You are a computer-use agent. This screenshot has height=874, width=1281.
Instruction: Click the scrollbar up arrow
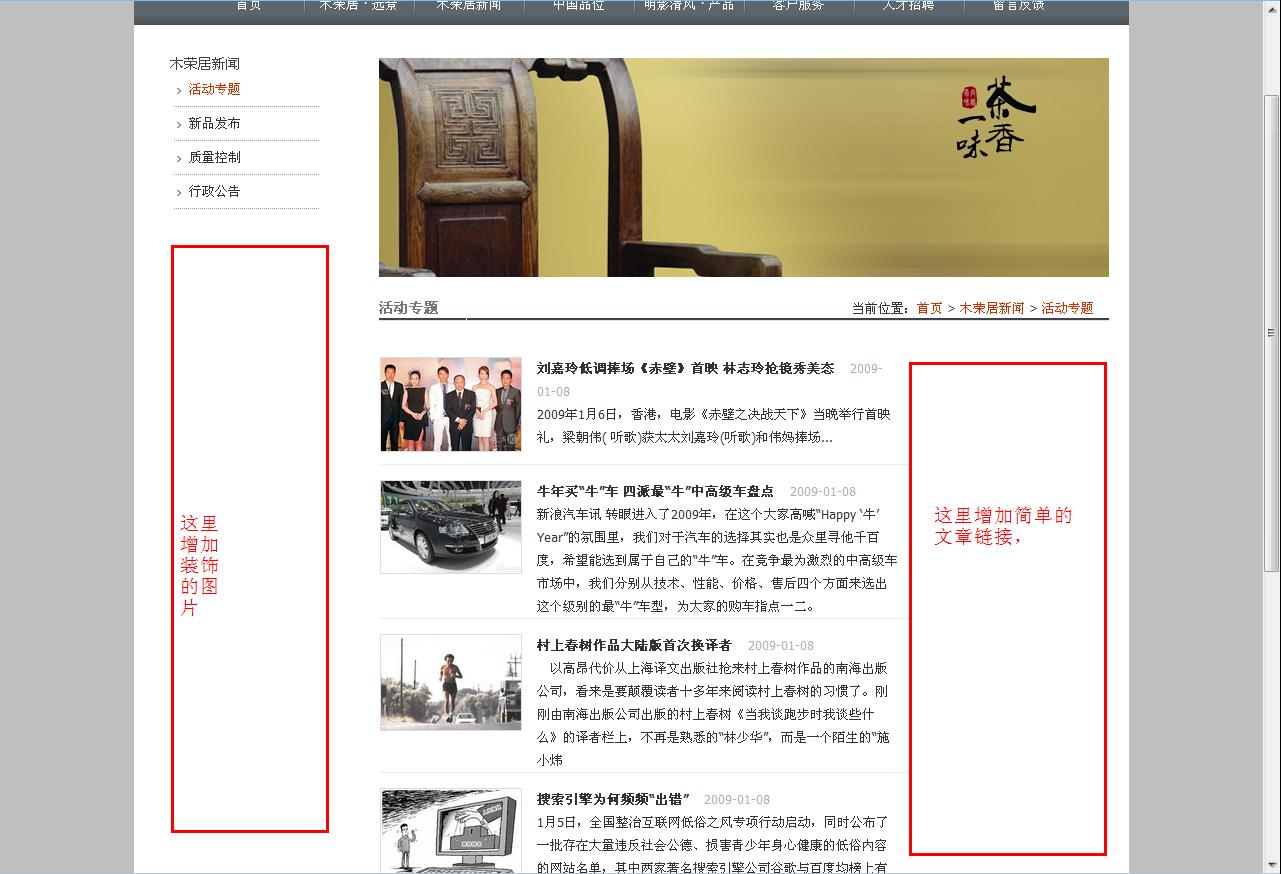click(x=1271, y=8)
